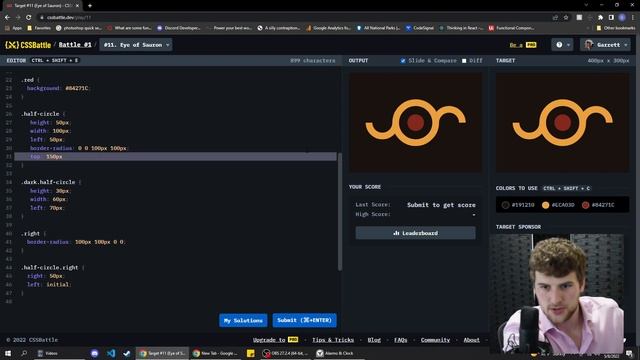The width and height of the screenshot is (640, 360).
Task: Open the Blog footer link
Action: (374, 340)
